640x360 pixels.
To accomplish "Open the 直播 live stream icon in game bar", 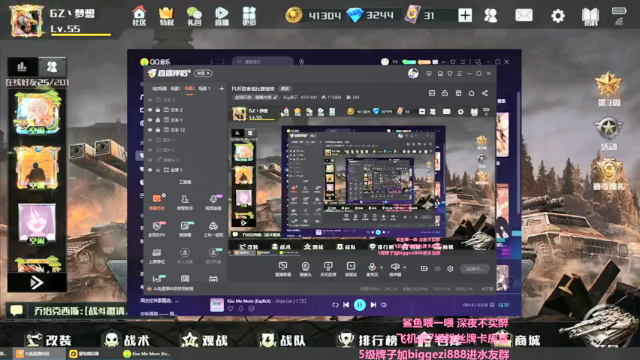I will coord(222,16).
